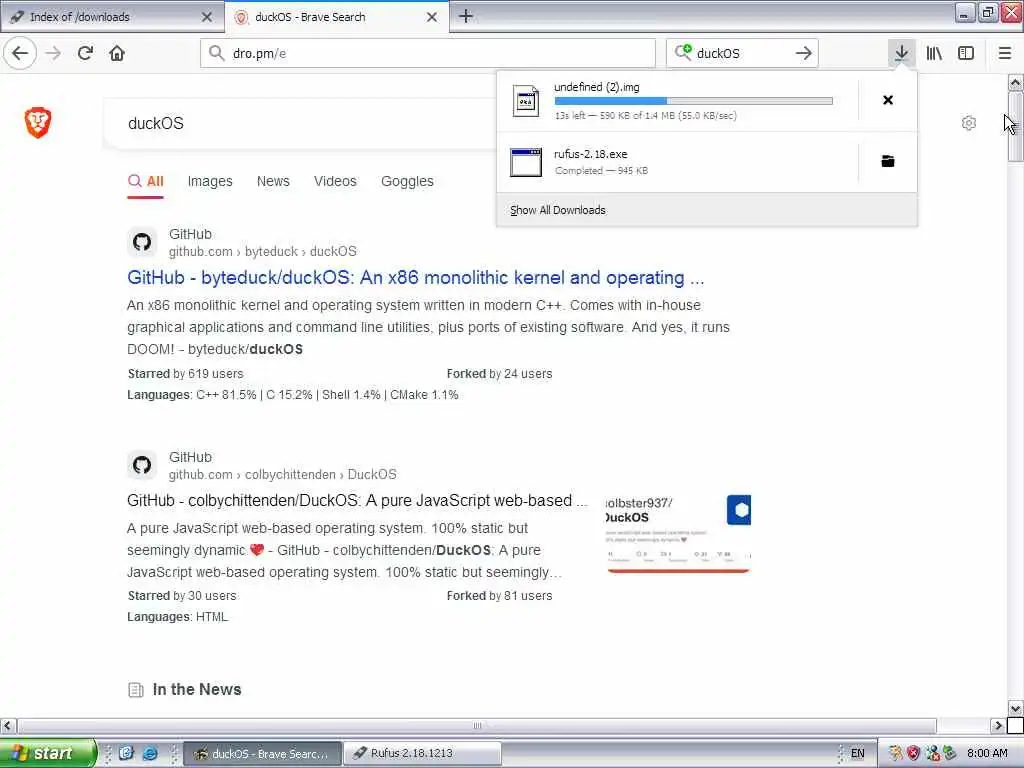Open the Goggles tab

point(407,182)
